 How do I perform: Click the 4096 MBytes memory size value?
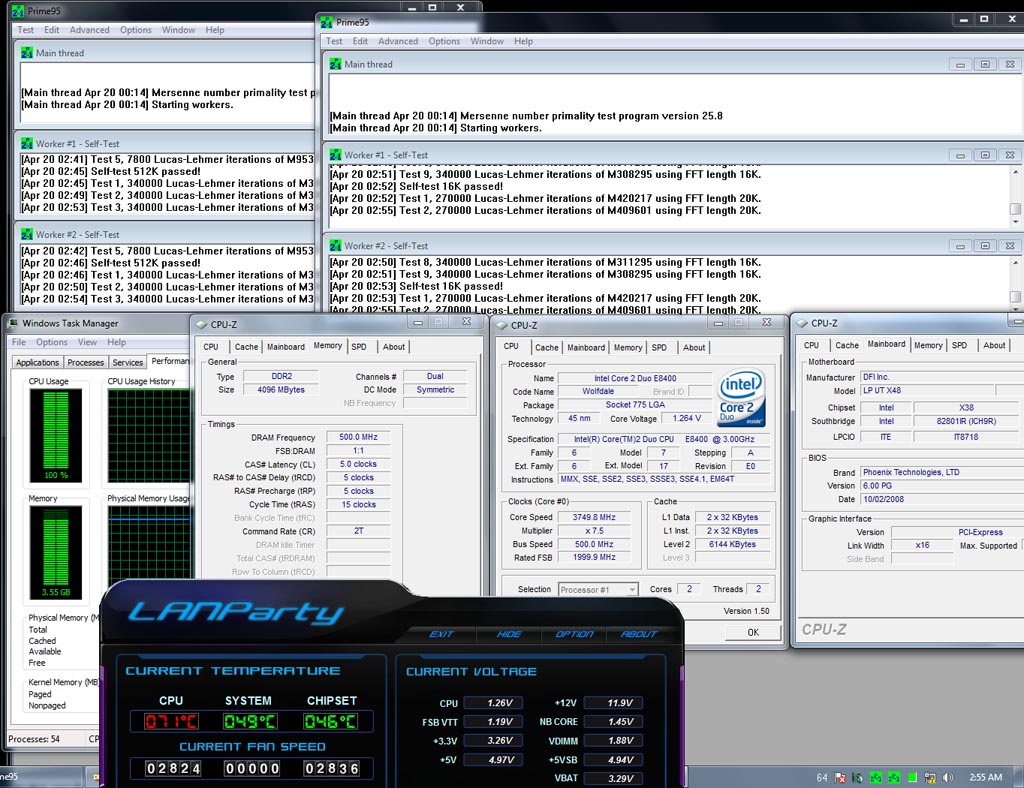[x=281, y=390]
